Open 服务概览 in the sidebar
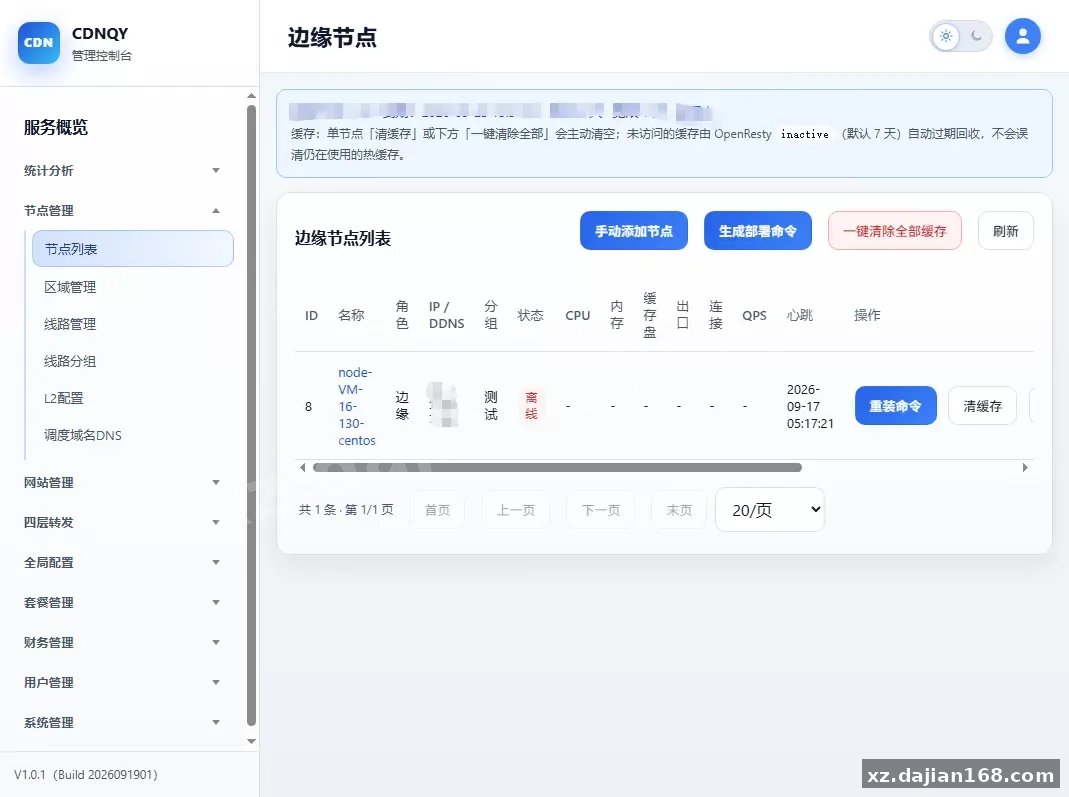1069x797 pixels. [56, 127]
